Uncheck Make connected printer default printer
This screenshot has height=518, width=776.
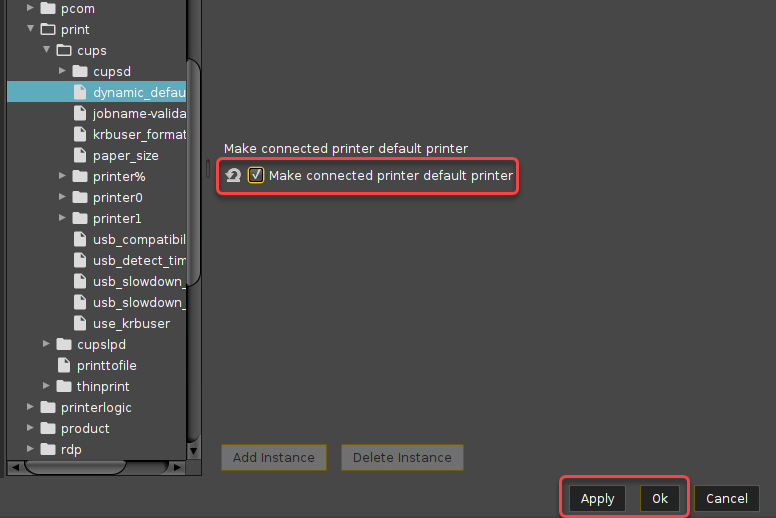coord(256,176)
